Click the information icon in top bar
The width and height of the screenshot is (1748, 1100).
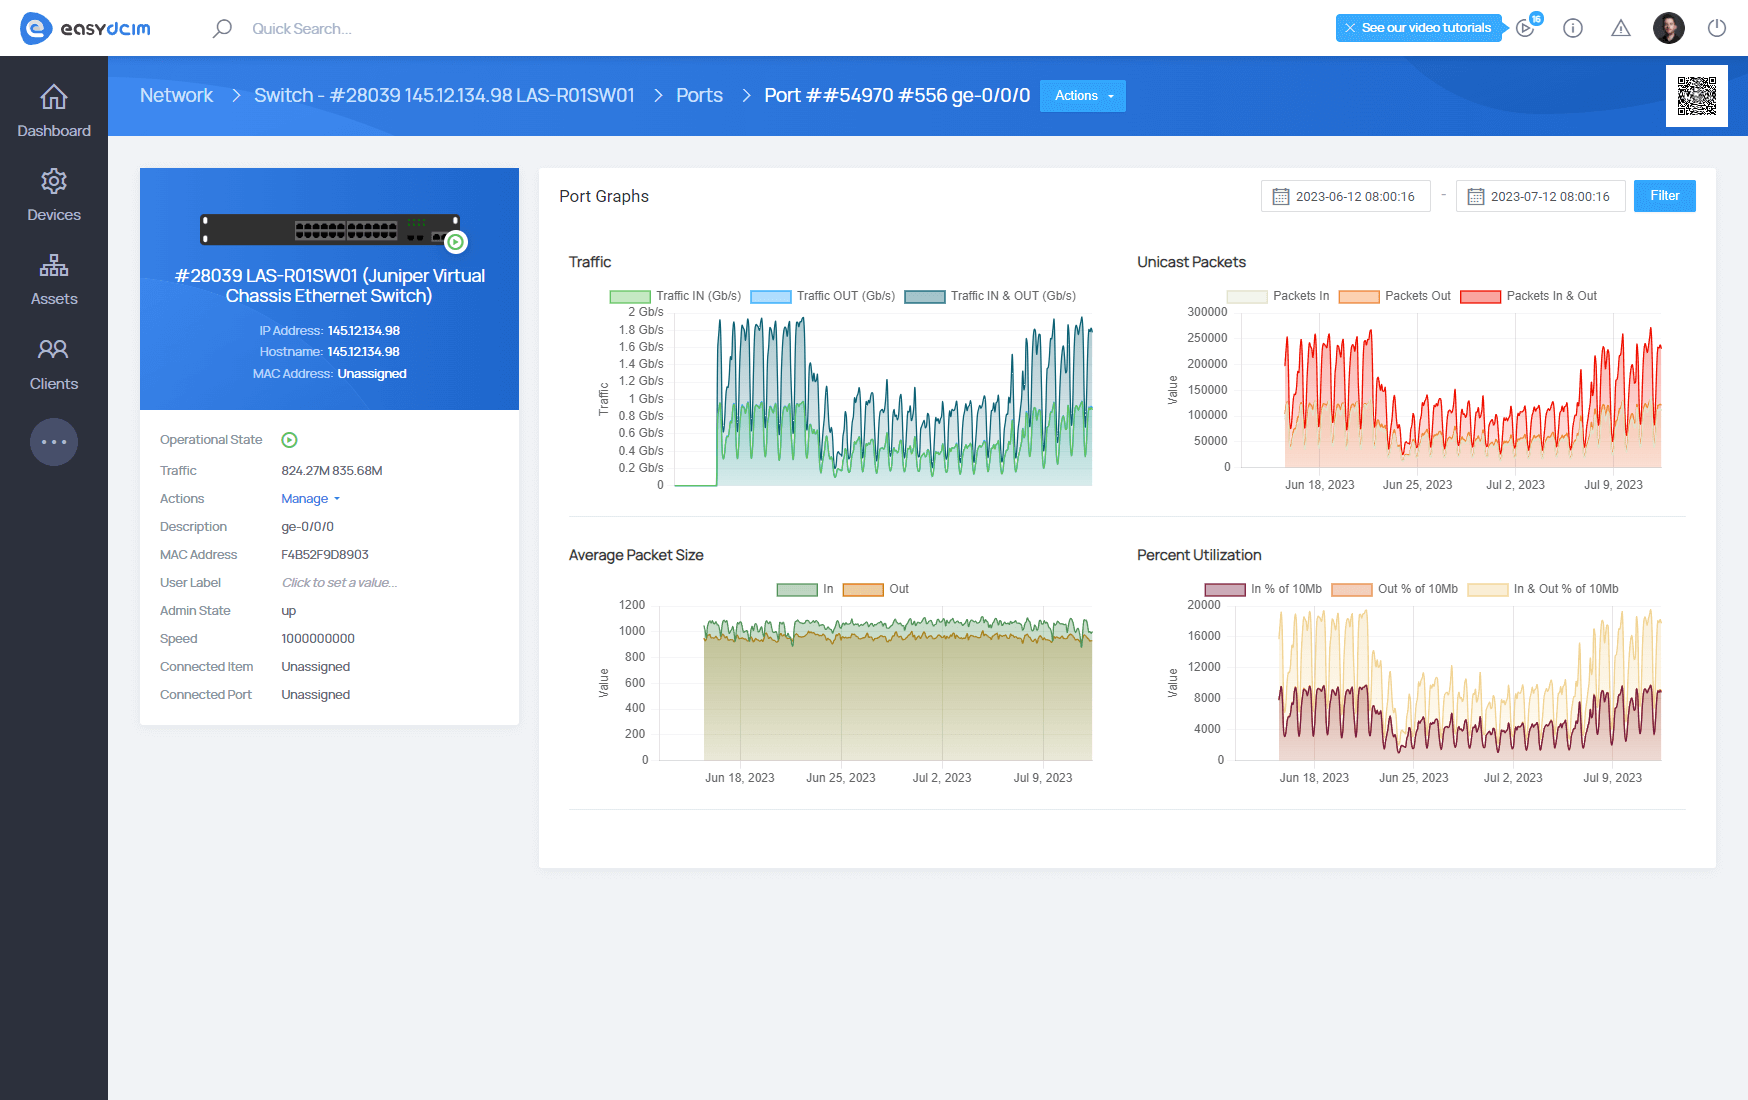1573,28
